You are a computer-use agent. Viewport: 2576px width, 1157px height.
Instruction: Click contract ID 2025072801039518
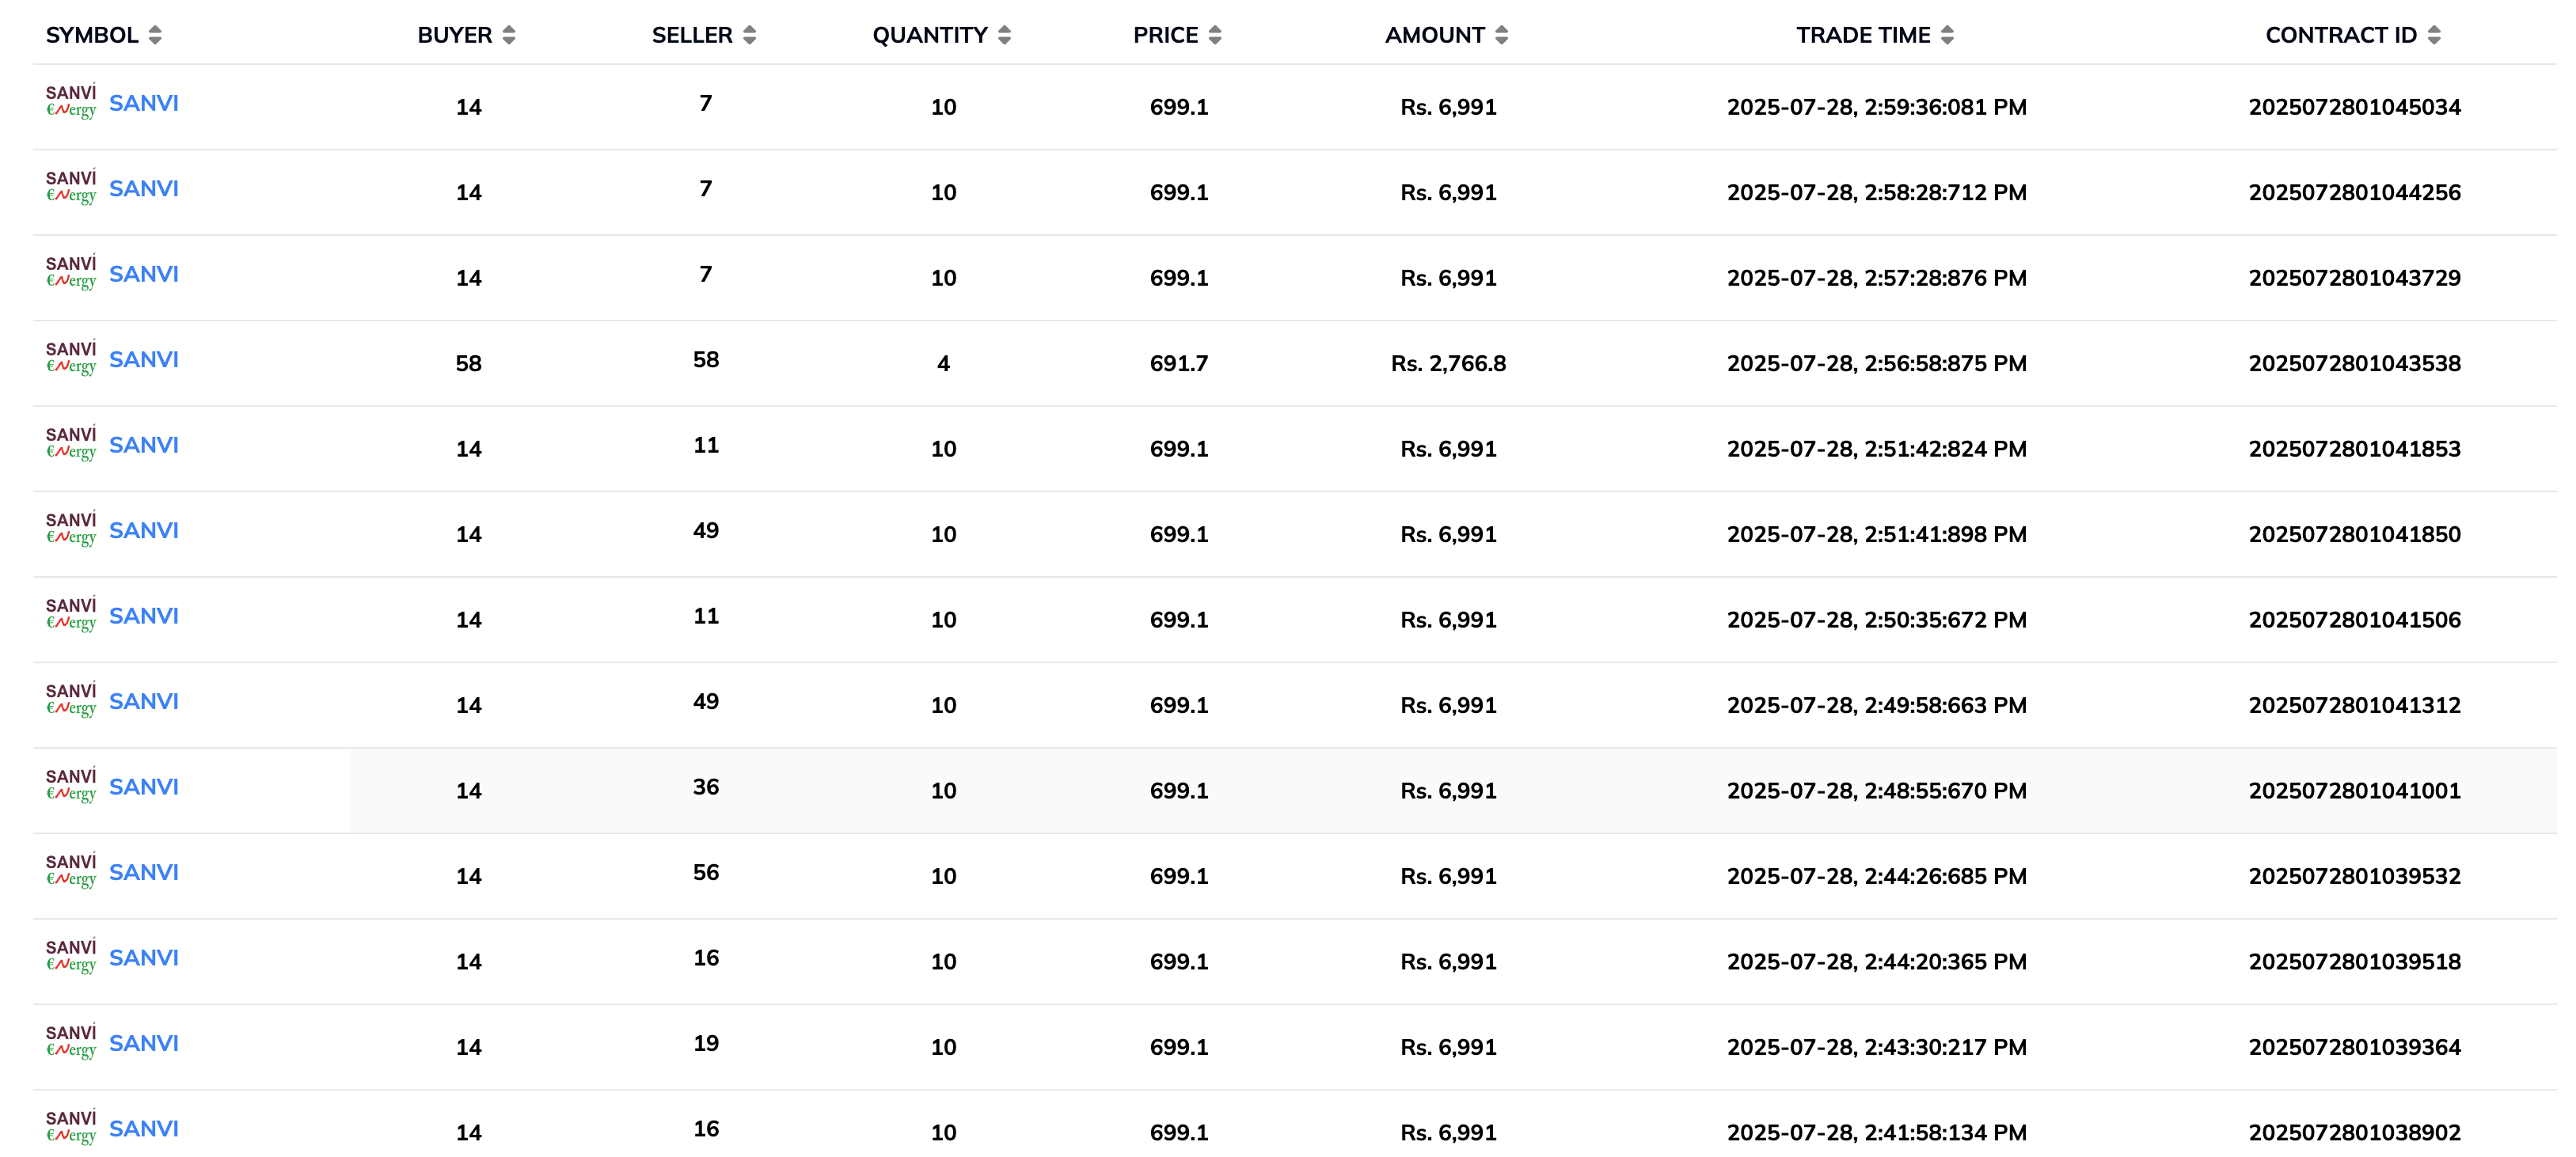click(x=2355, y=962)
